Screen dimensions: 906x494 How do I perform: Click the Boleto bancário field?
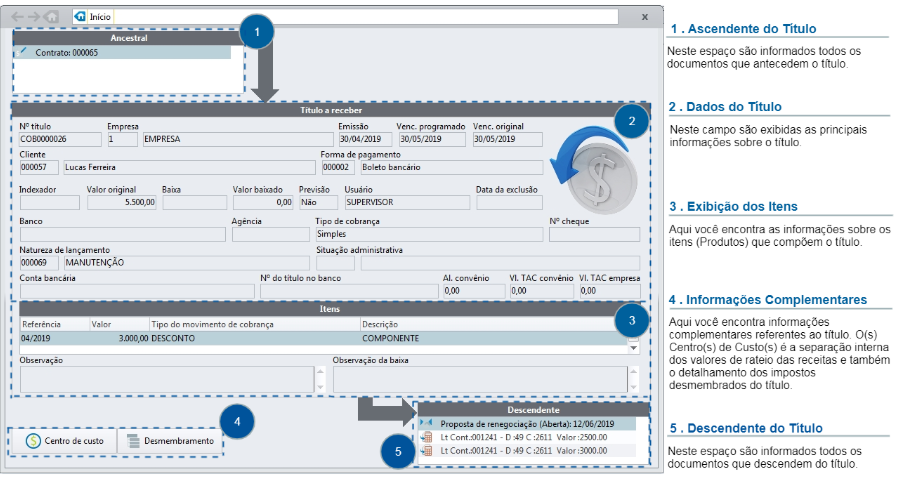(452, 168)
